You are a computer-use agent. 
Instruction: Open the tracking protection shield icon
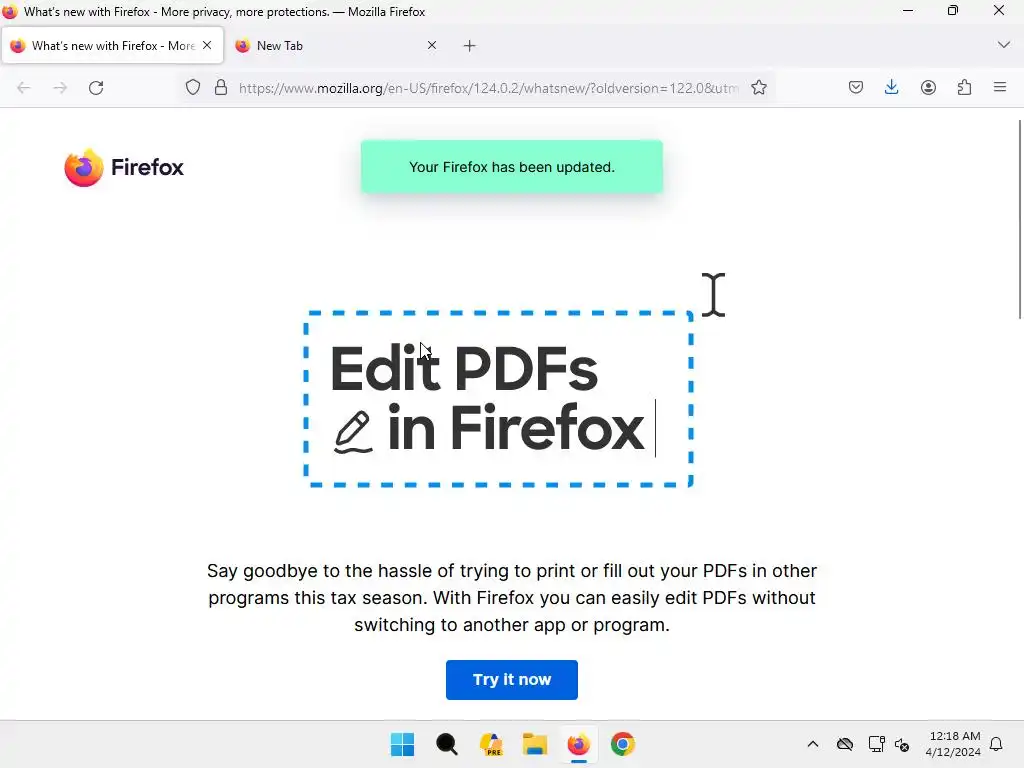click(193, 88)
